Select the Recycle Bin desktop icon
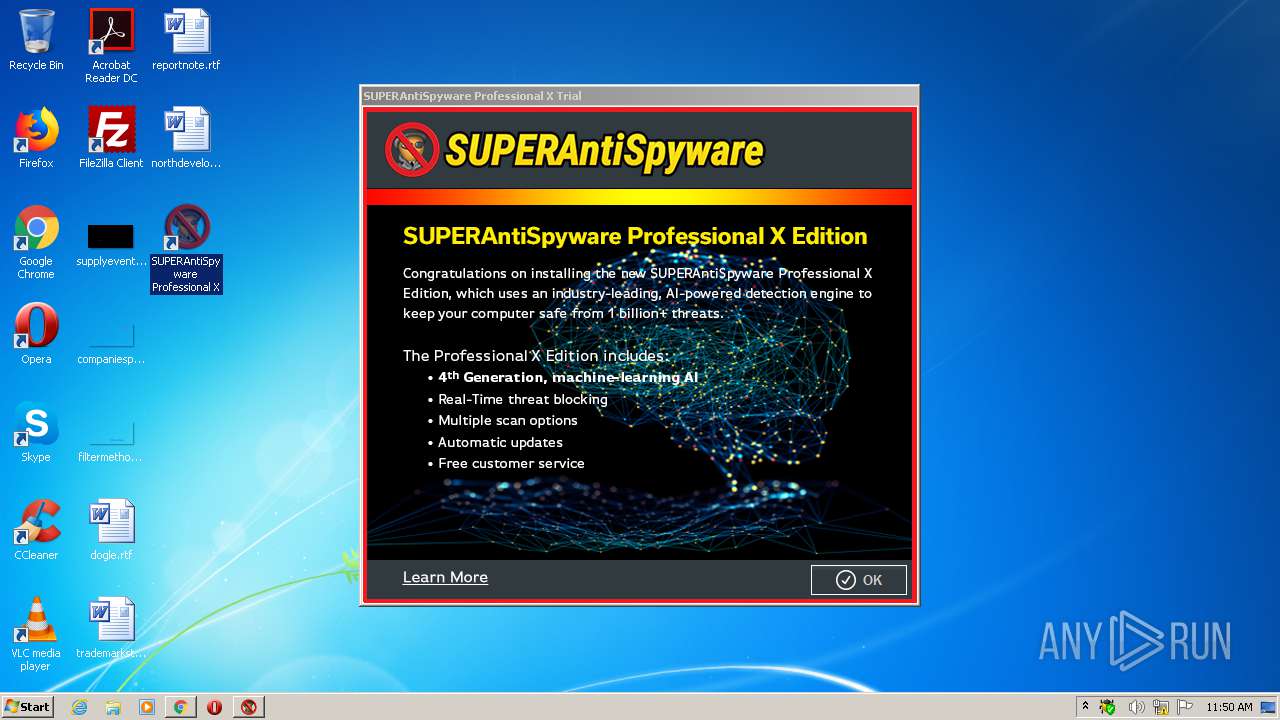This screenshot has height=720, width=1280. pyautogui.click(x=36, y=40)
